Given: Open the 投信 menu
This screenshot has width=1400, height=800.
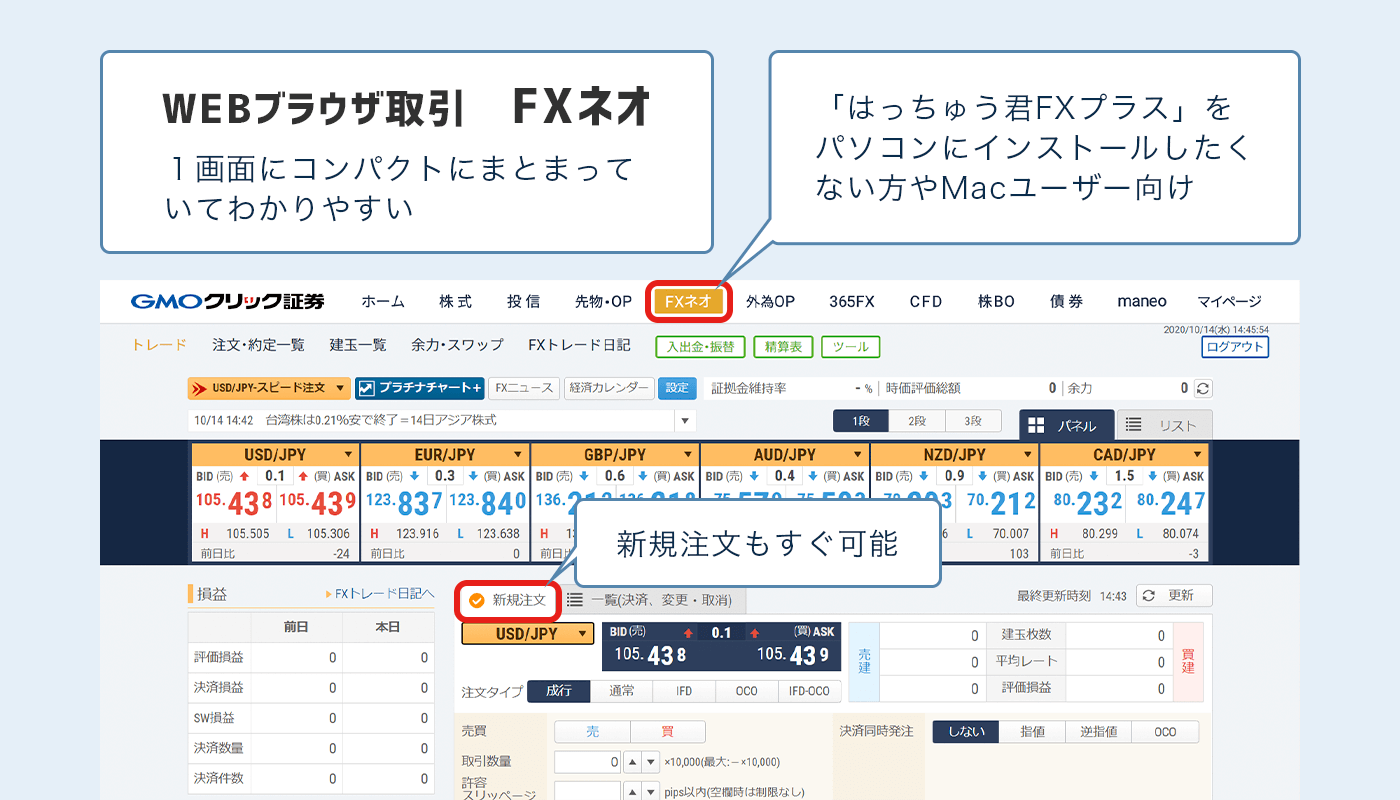Looking at the screenshot, I should tap(523, 301).
